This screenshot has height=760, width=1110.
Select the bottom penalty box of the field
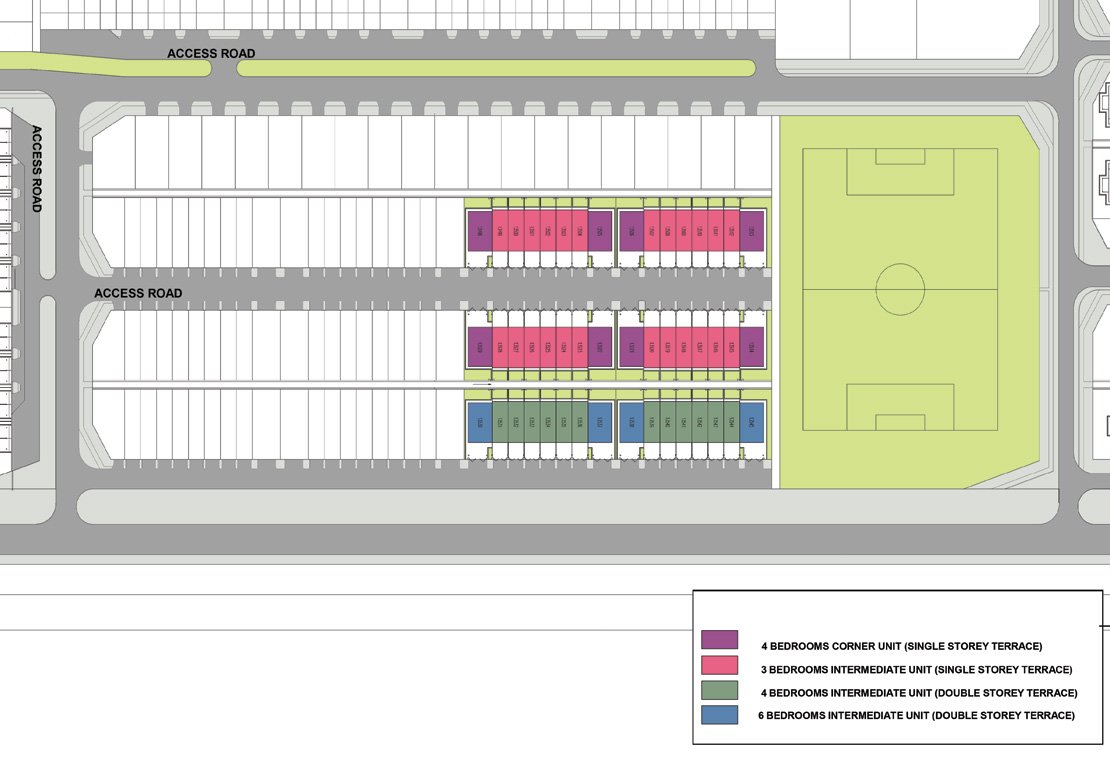click(x=900, y=407)
